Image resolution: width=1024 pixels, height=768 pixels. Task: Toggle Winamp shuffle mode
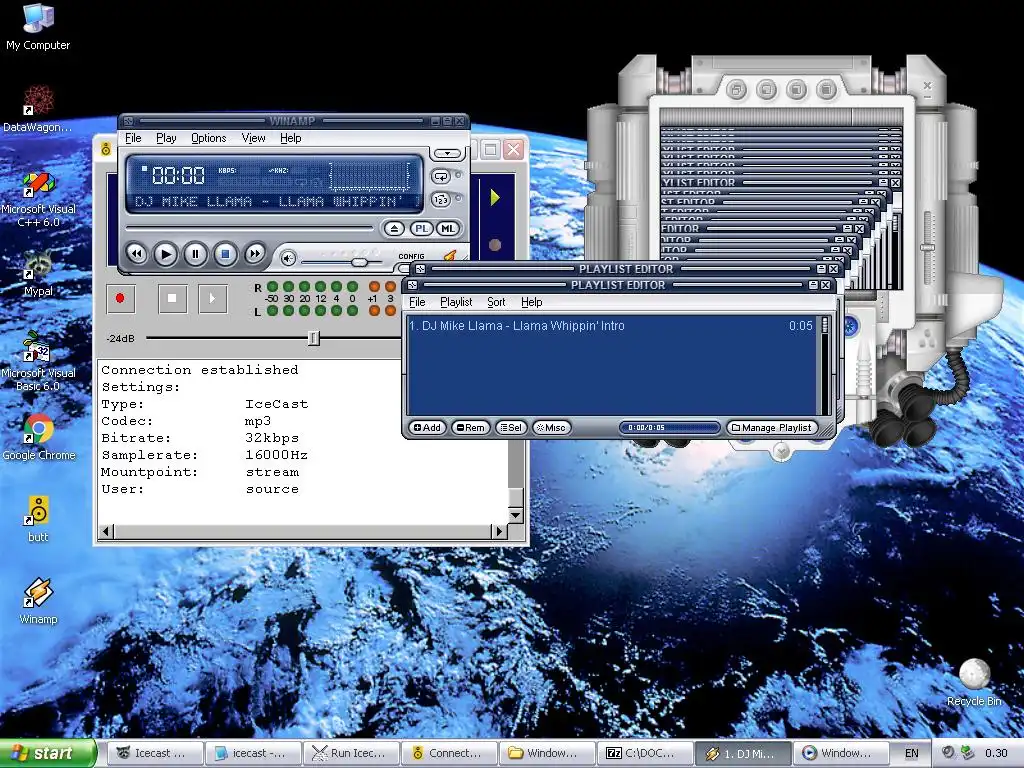click(x=441, y=199)
